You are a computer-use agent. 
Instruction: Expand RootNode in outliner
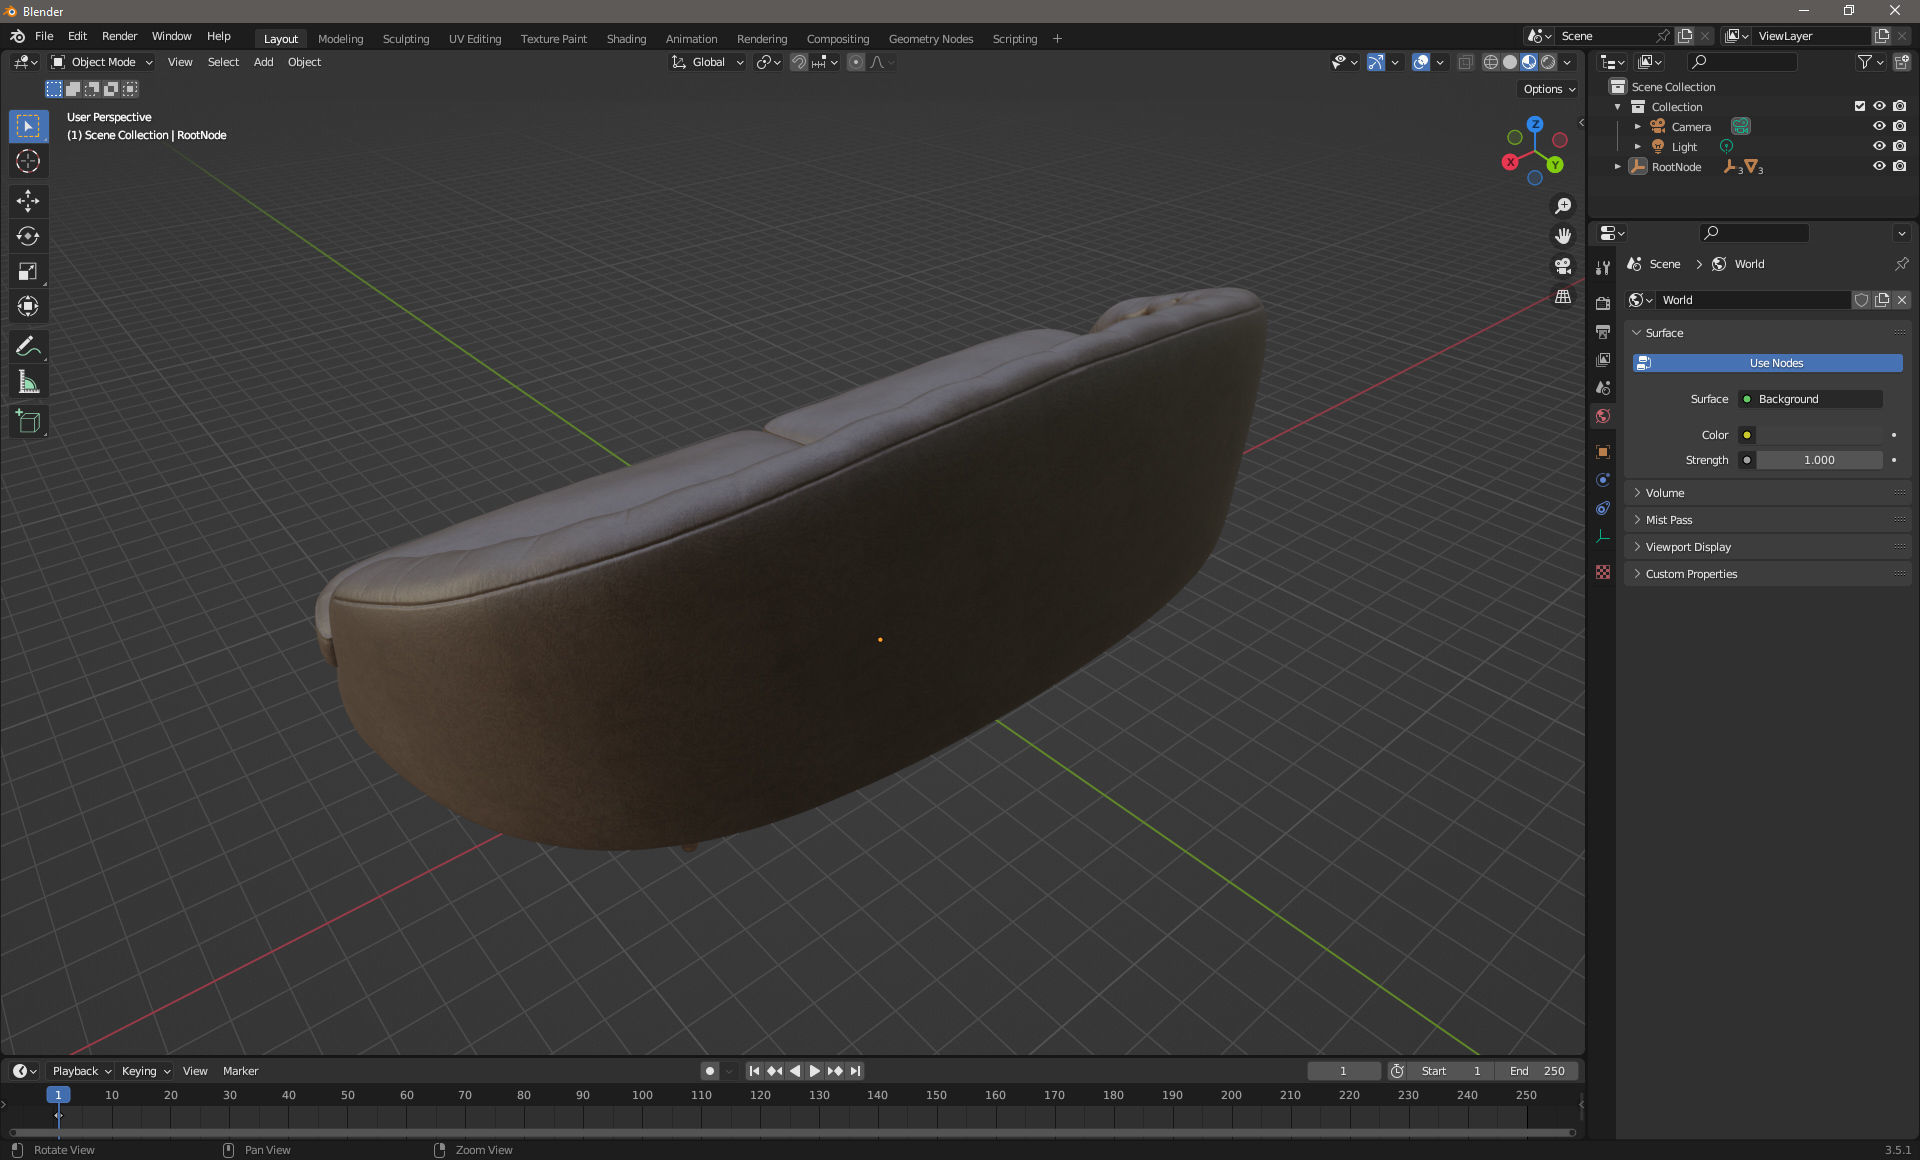(x=1617, y=167)
